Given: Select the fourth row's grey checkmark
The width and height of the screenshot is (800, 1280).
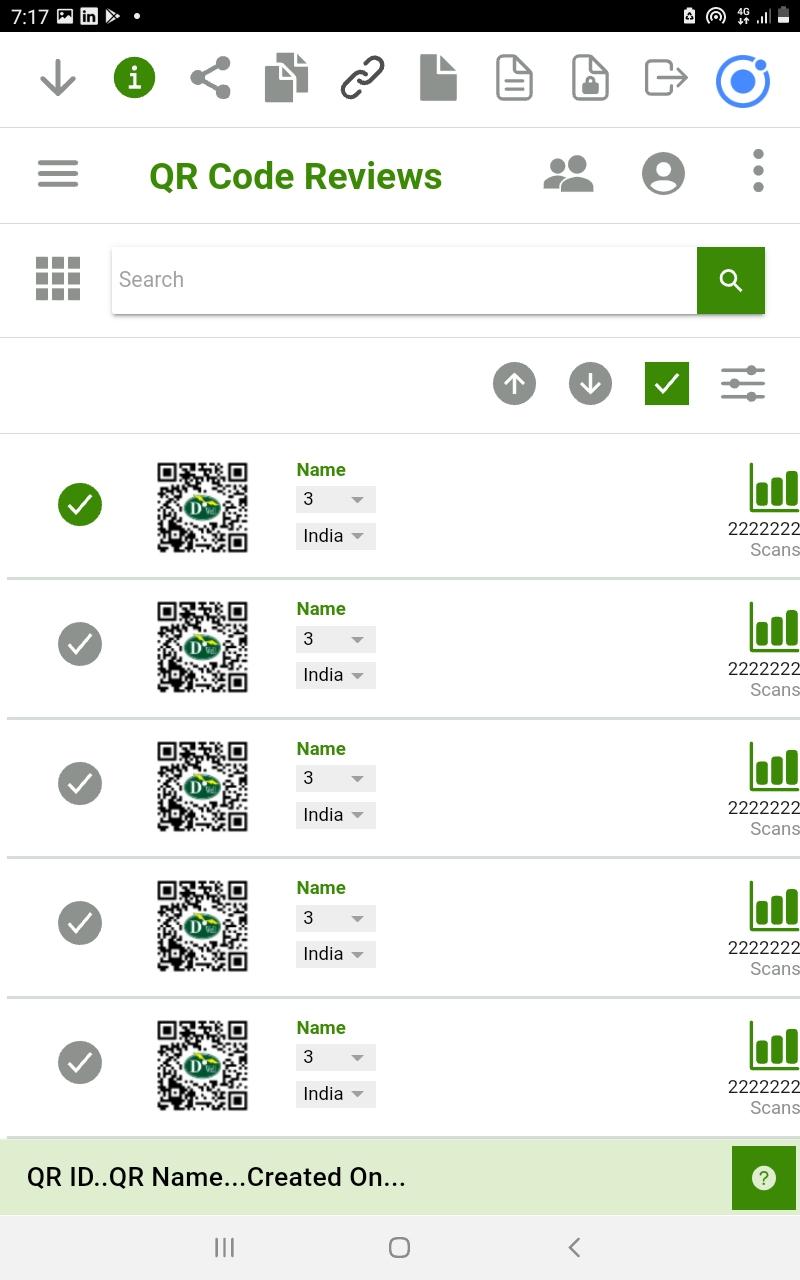Looking at the screenshot, I should tap(80, 923).
